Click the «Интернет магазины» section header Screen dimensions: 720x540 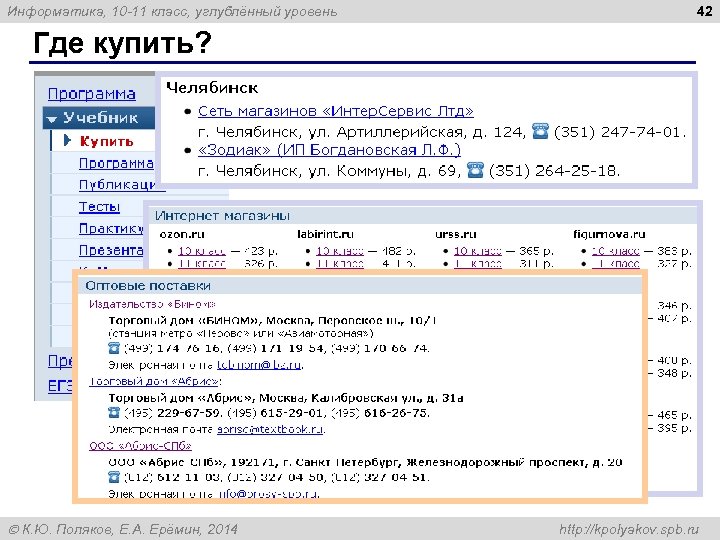(222, 216)
